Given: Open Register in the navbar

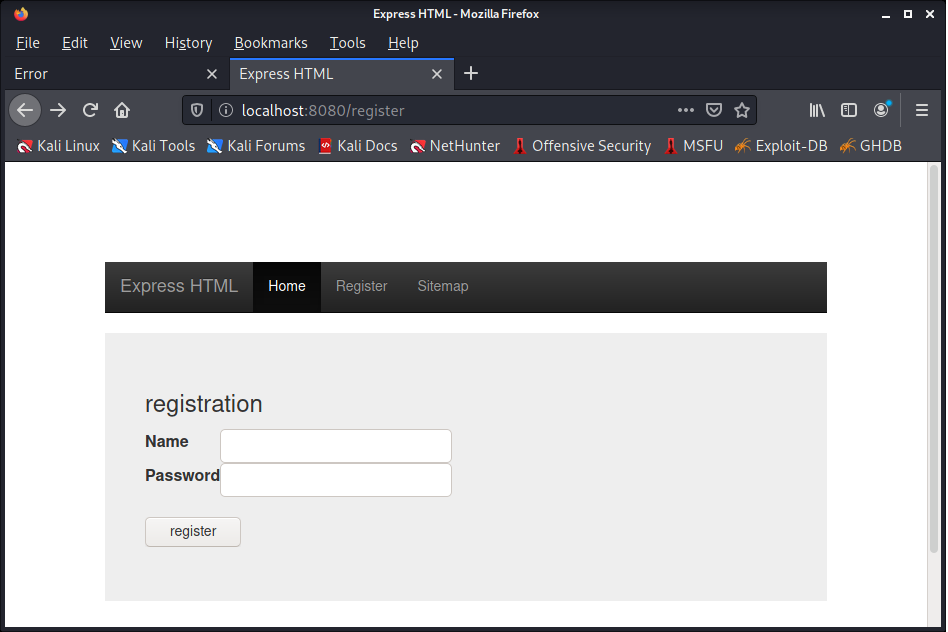Looking at the screenshot, I should (362, 286).
